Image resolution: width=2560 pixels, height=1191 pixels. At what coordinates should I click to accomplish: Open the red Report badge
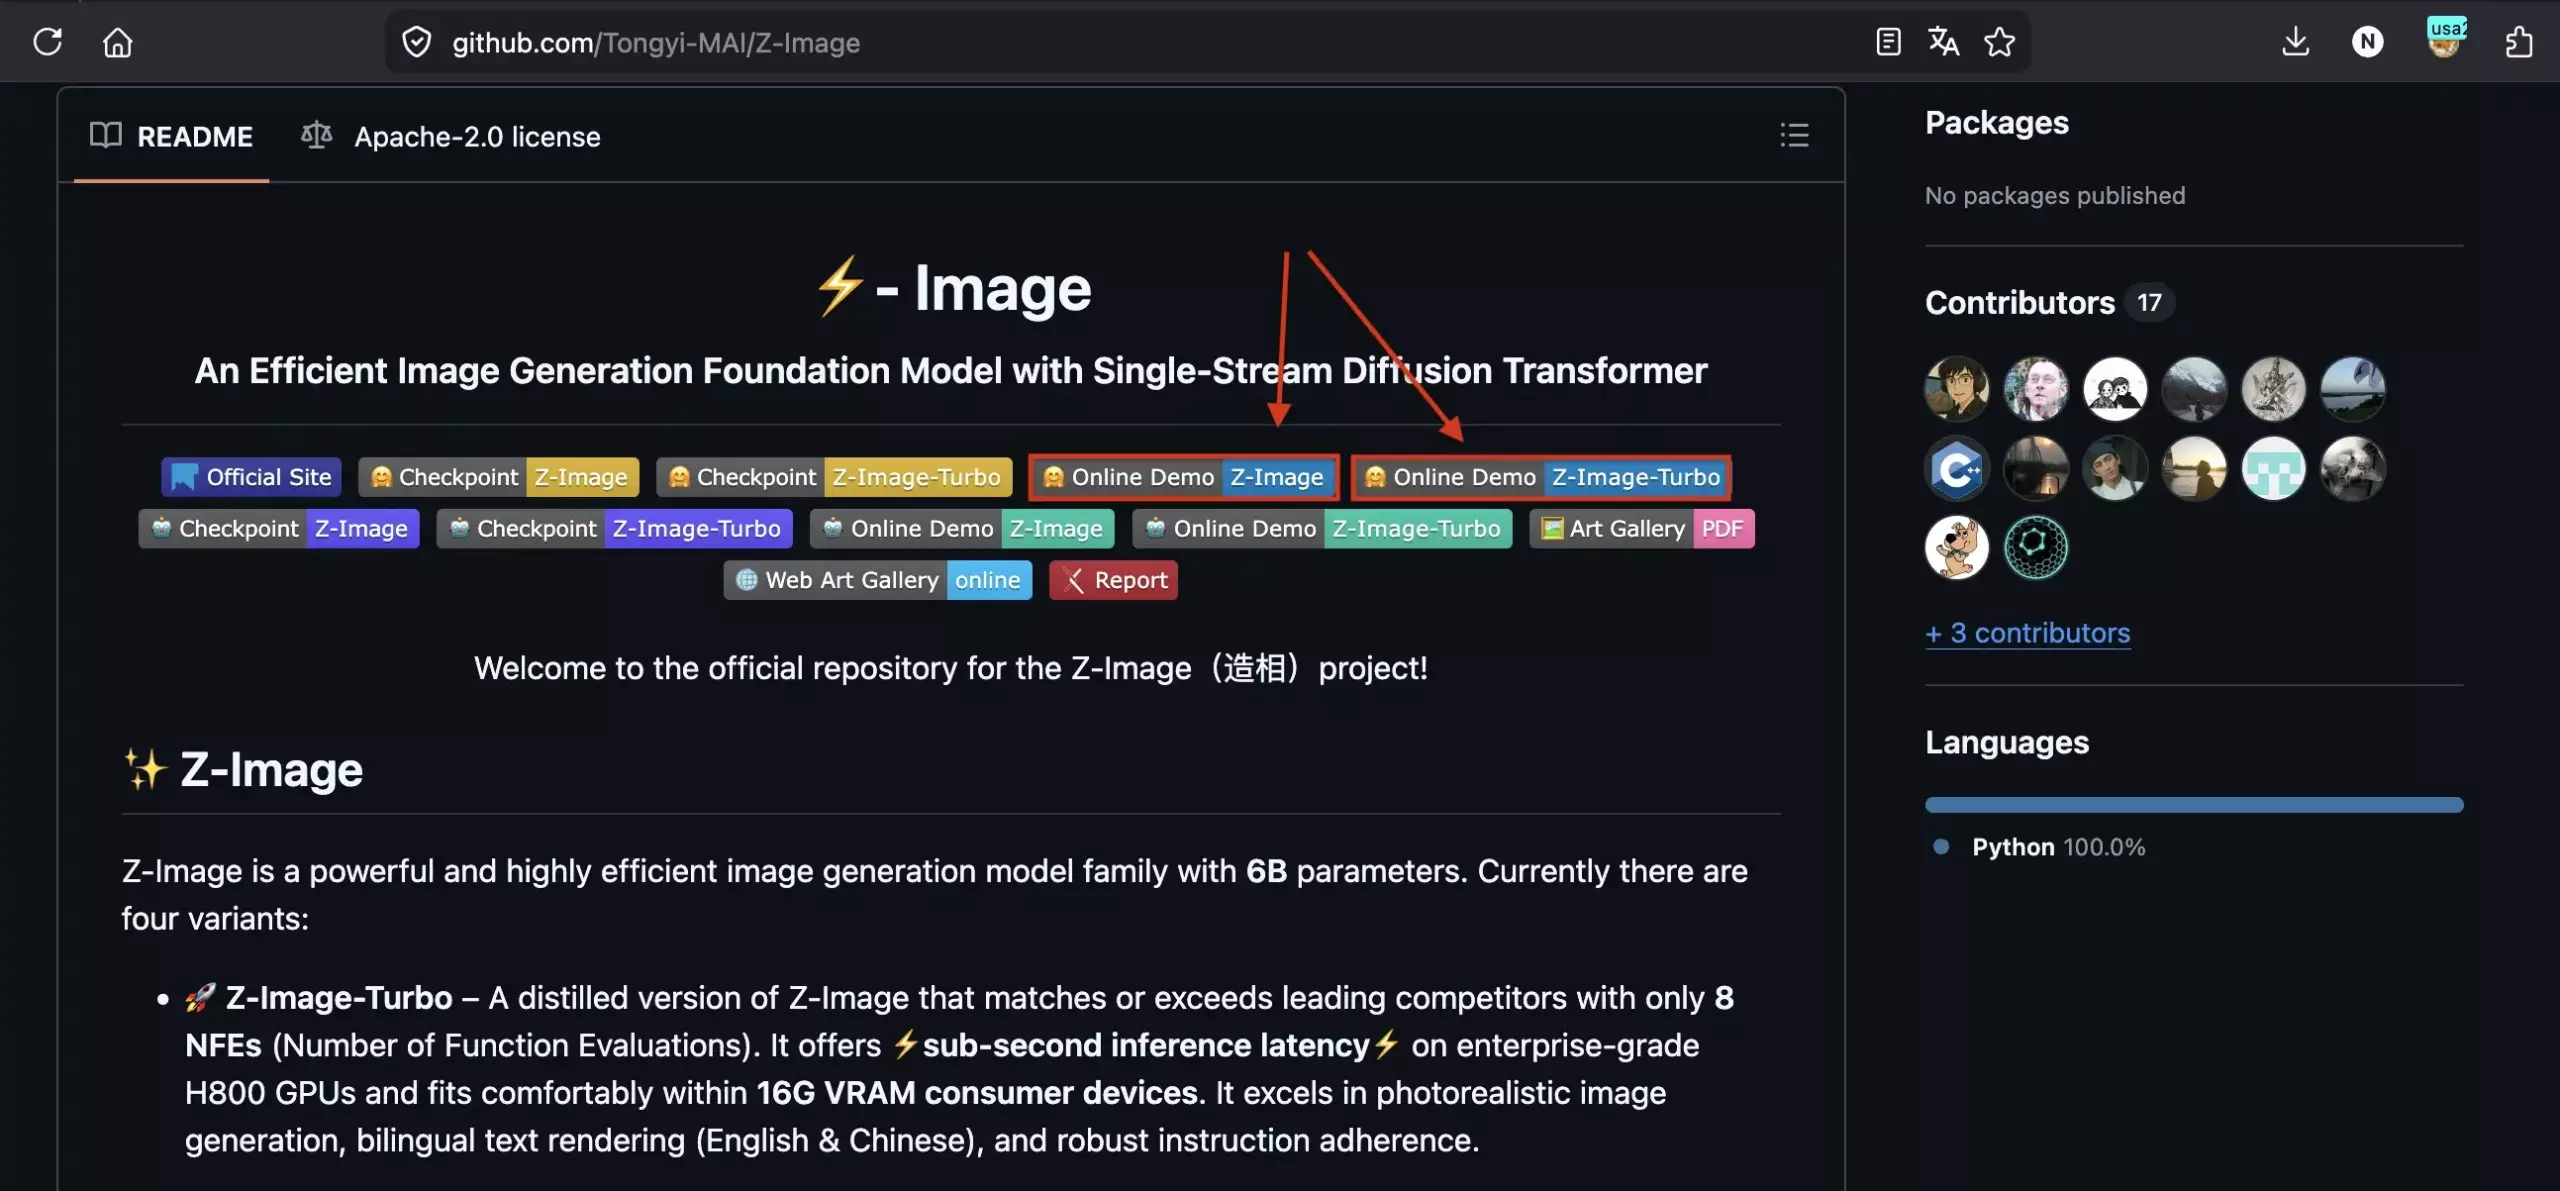pyautogui.click(x=1113, y=580)
